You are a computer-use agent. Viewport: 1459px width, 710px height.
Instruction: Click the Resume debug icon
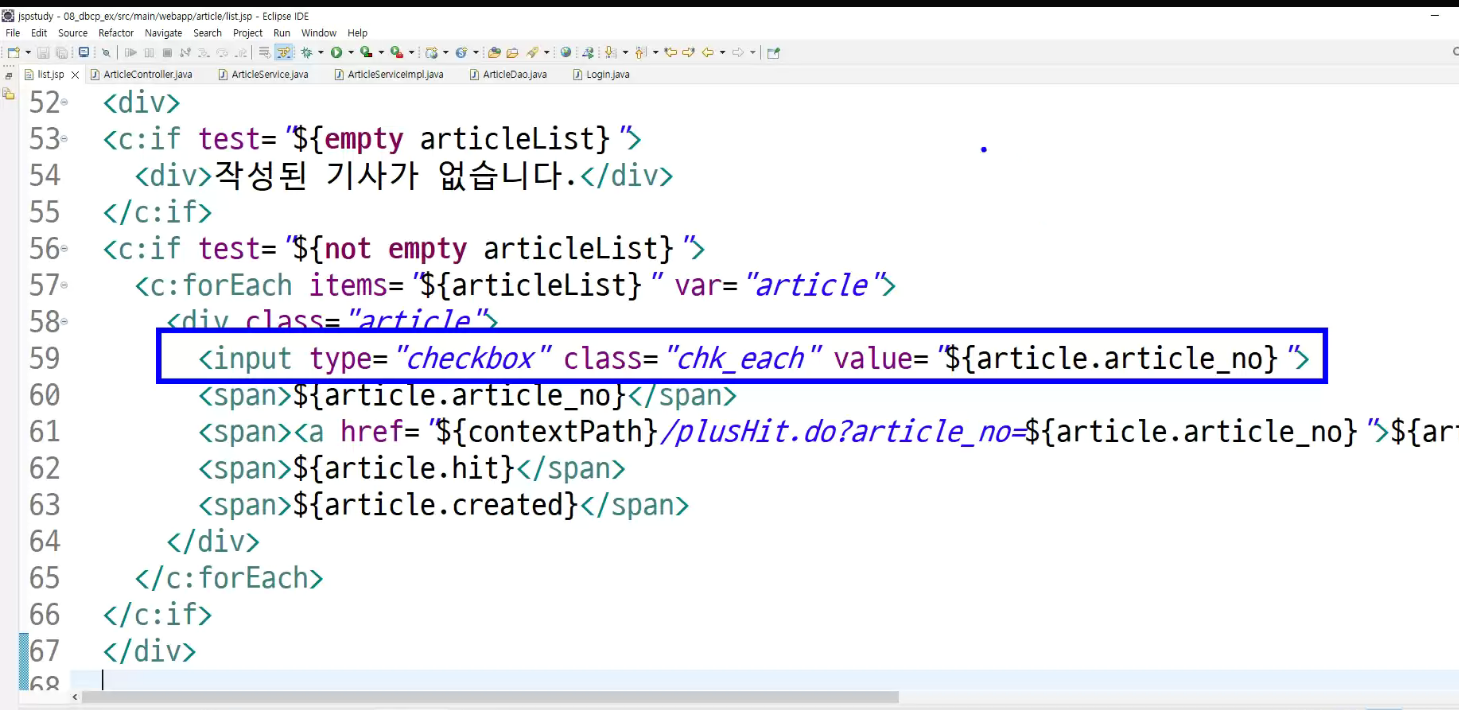tap(131, 52)
